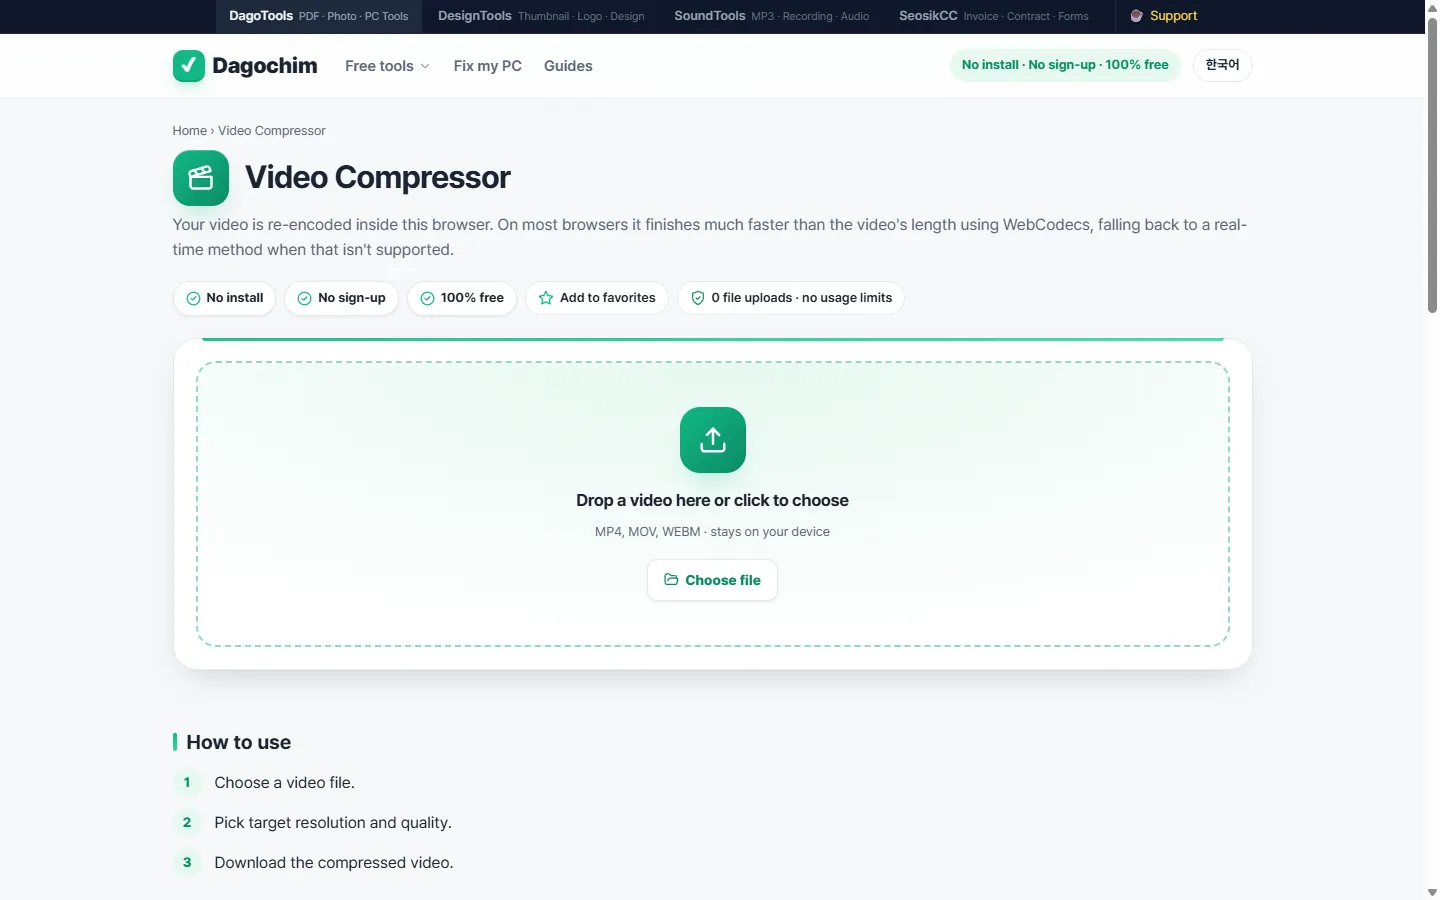Click the star icon in Add to favorites
The image size is (1440, 900).
pyautogui.click(x=546, y=298)
